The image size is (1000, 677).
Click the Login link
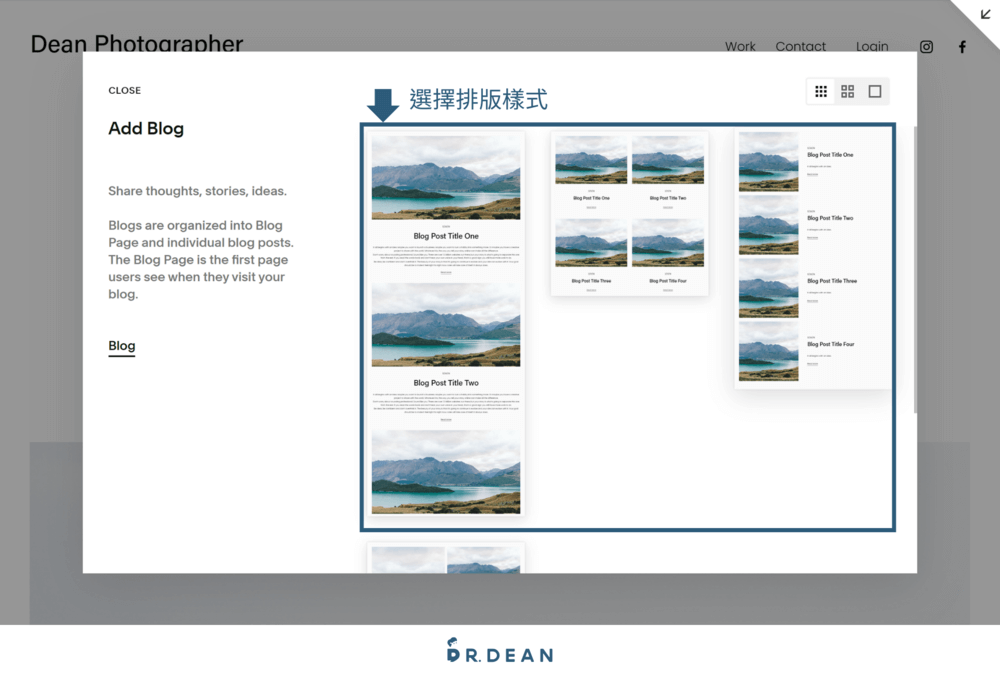pos(871,46)
